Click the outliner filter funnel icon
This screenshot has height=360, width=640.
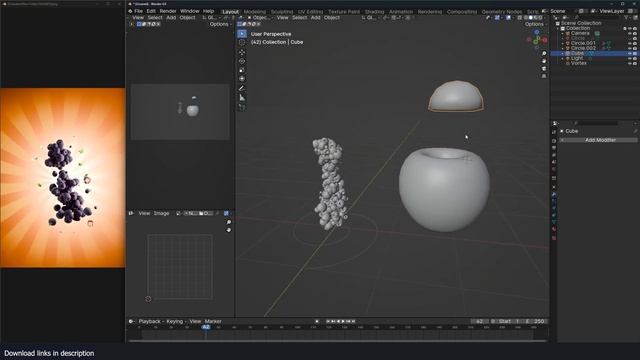(x=627, y=18)
